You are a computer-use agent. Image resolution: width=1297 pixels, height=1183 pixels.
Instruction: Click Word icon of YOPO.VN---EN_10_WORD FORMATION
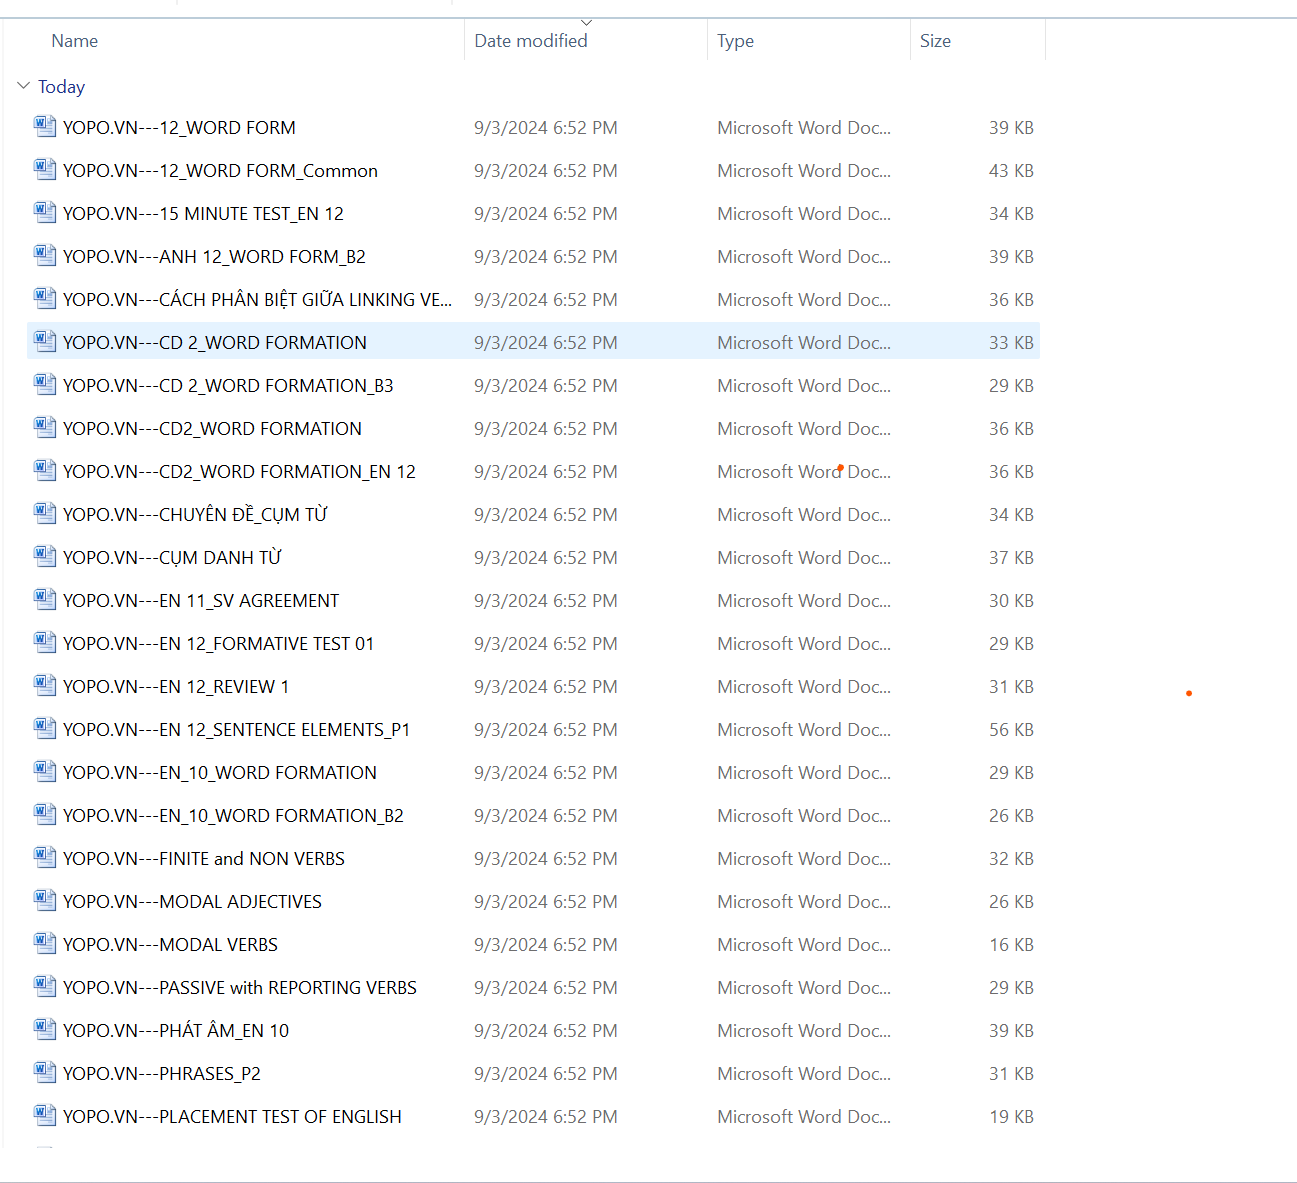pyautogui.click(x=45, y=771)
